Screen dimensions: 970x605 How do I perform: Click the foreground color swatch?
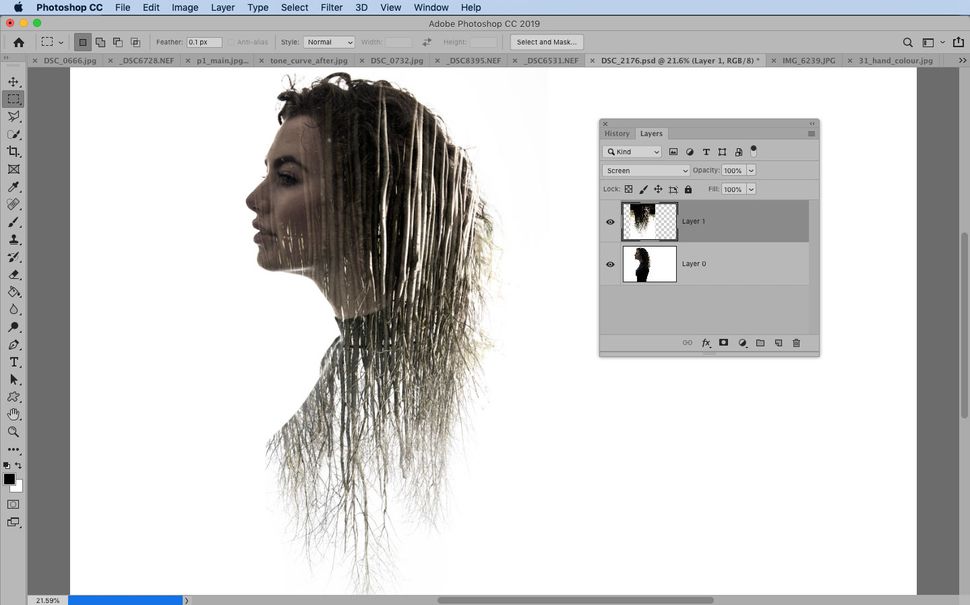9,476
